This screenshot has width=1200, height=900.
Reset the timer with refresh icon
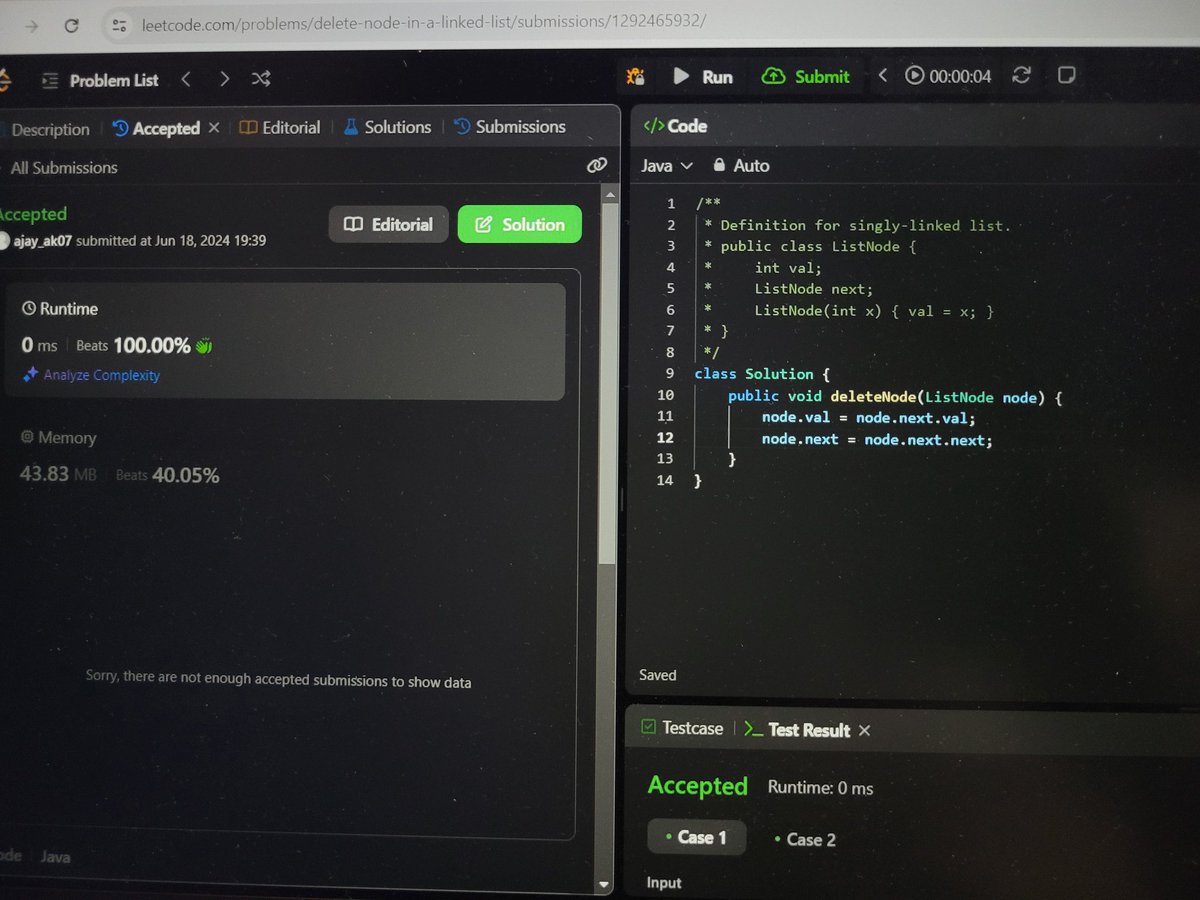(x=1021, y=75)
